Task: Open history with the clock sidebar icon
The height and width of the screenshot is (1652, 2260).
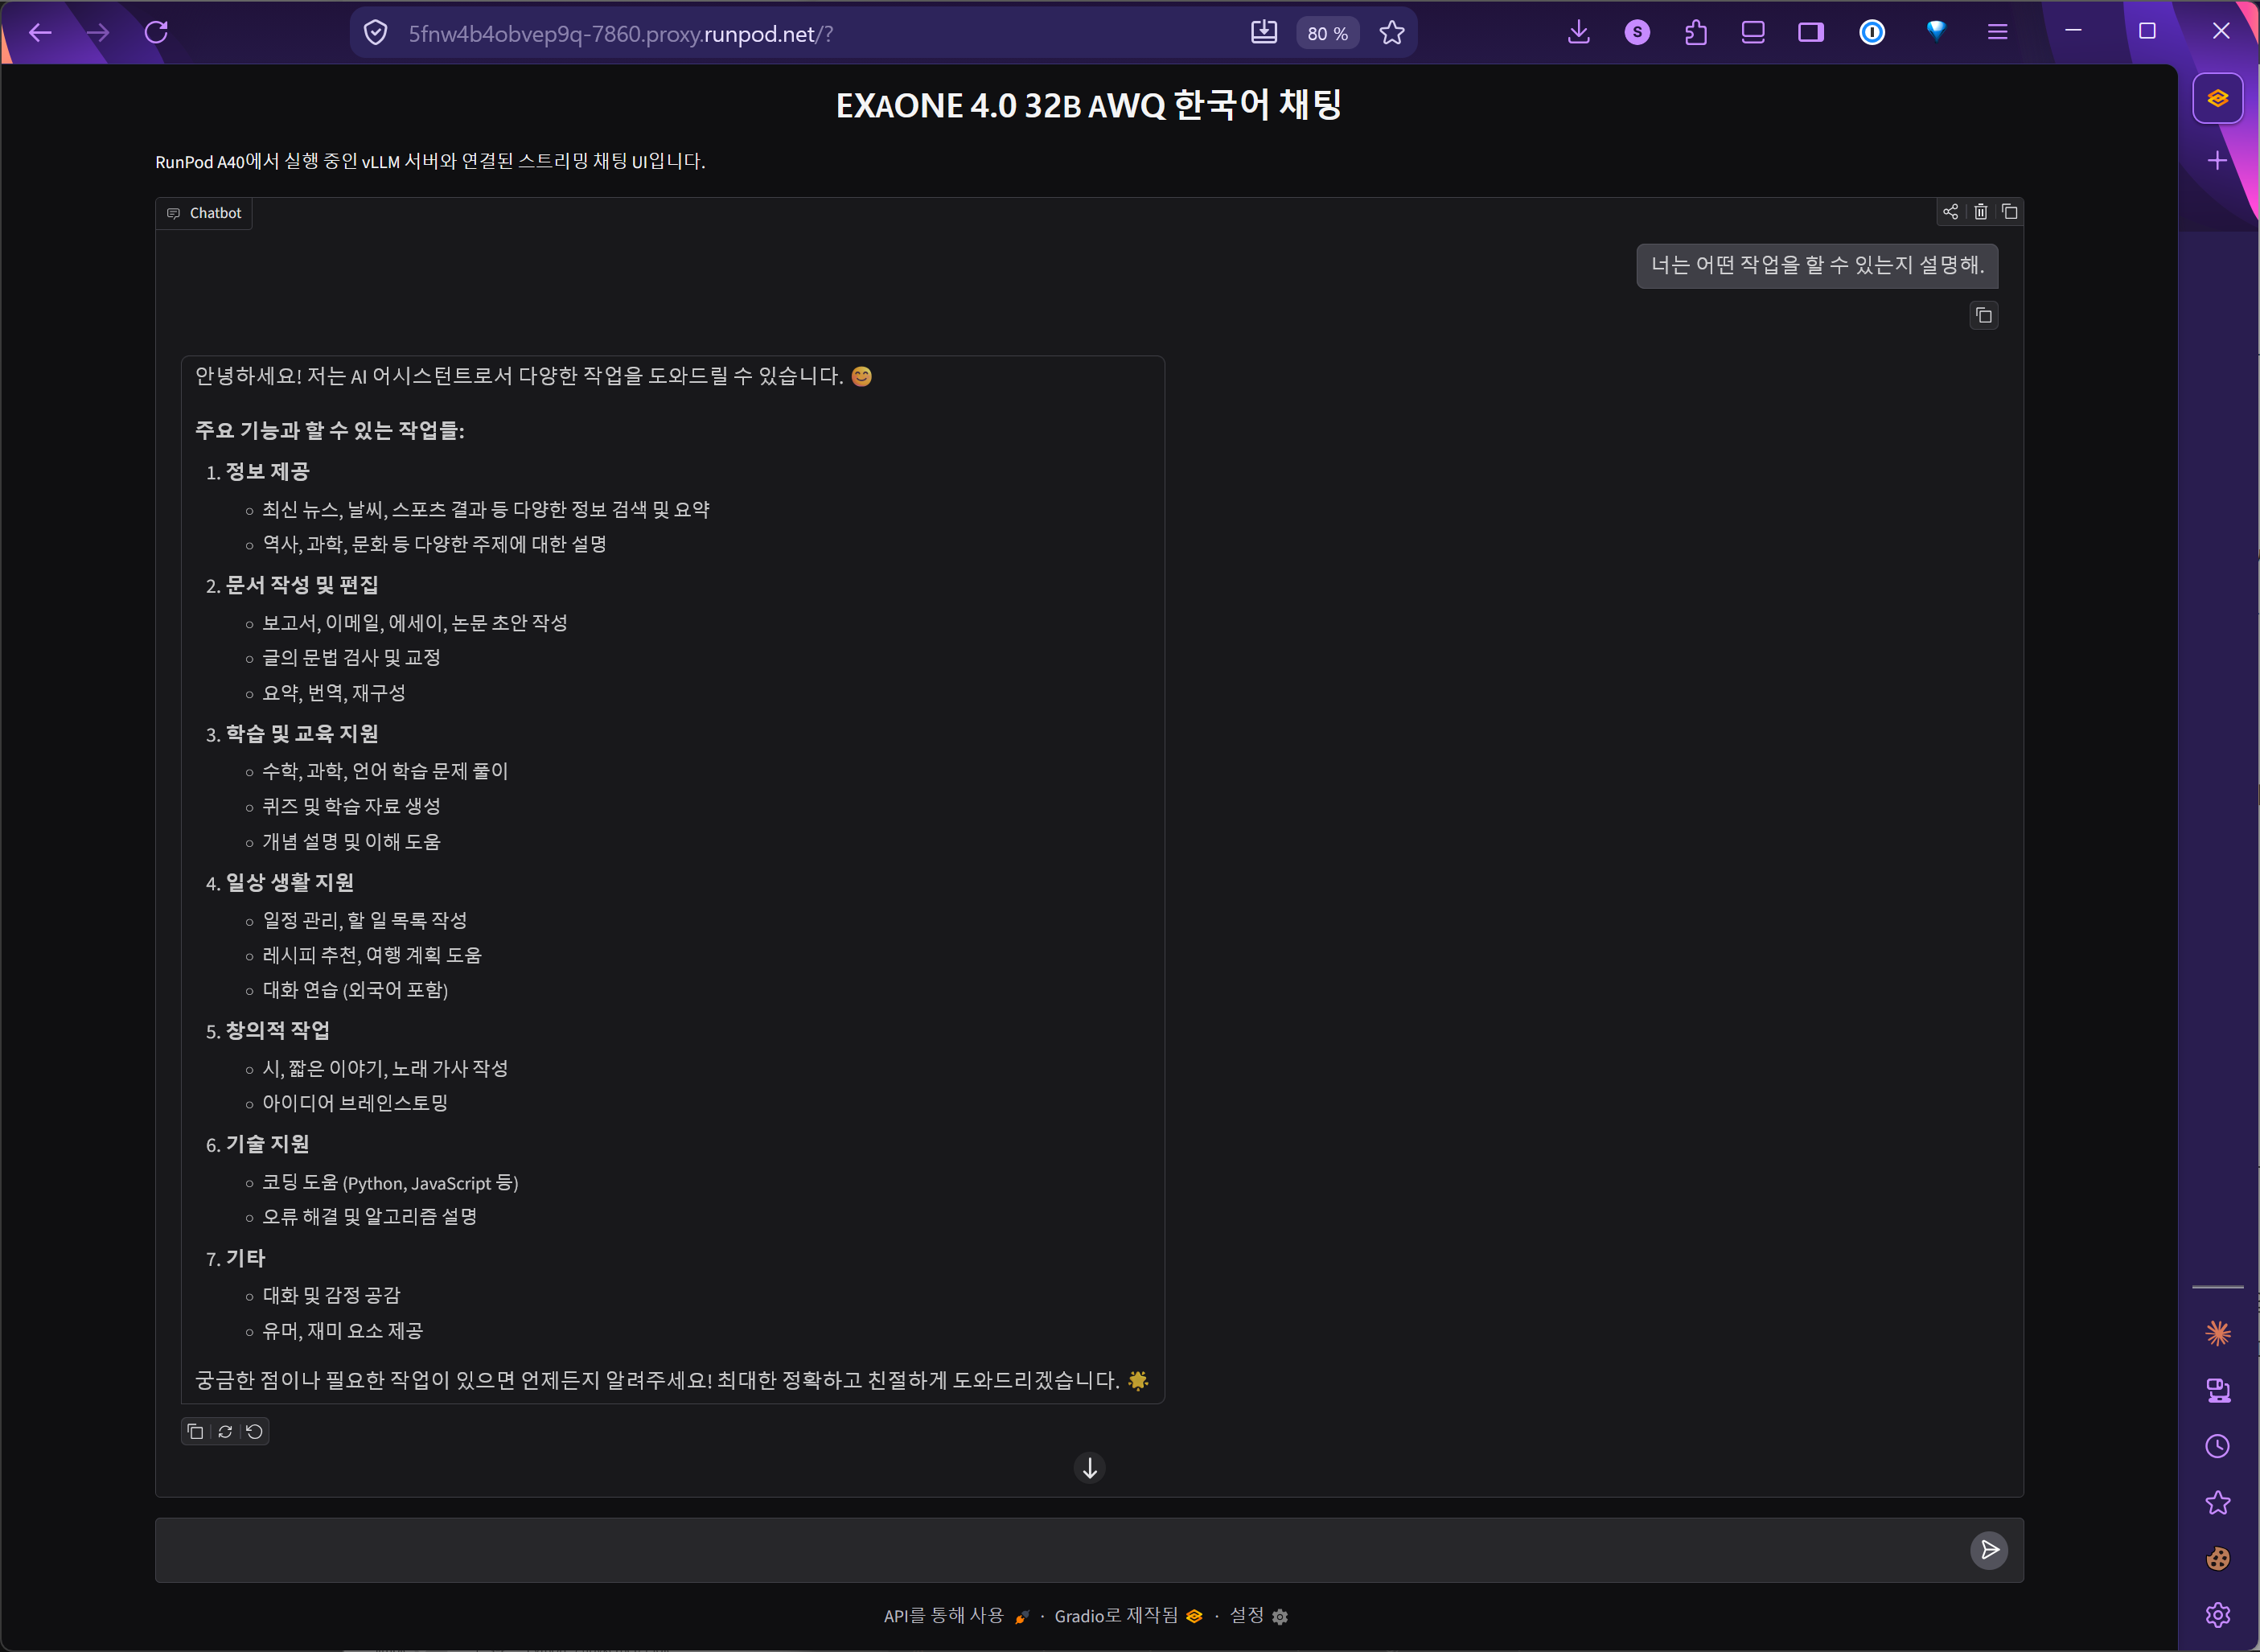Action: 2218,1446
